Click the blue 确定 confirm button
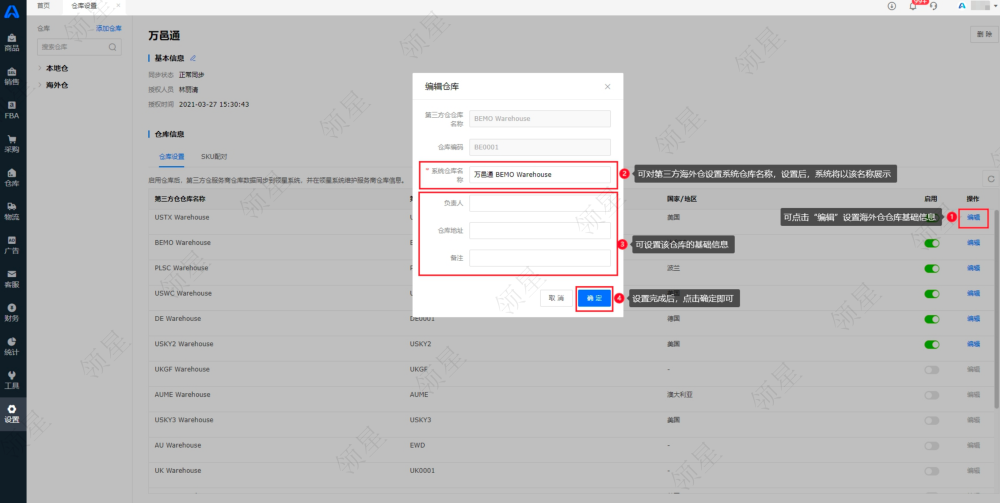This screenshot has height=503, width=1000. pos(594,298)
